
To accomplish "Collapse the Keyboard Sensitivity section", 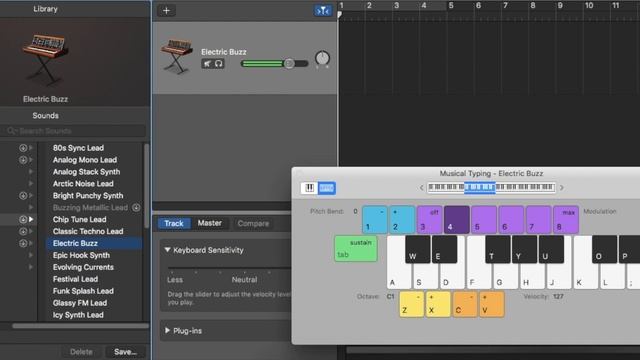I will click(x=167, y=250).
